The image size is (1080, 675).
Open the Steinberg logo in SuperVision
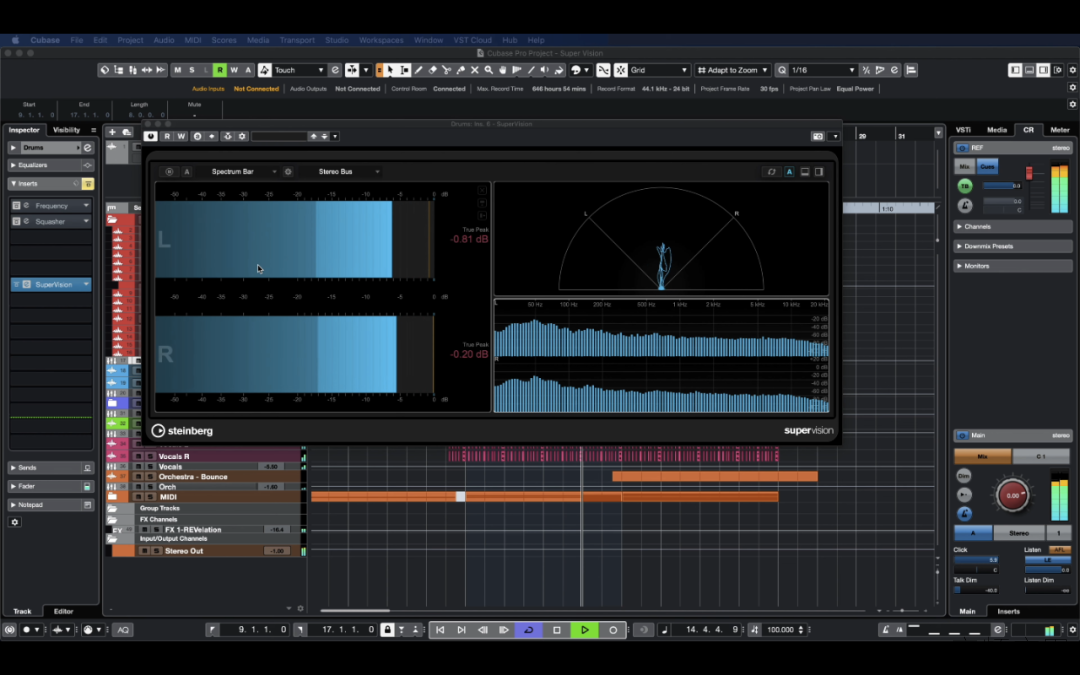[x=183, y=430]
